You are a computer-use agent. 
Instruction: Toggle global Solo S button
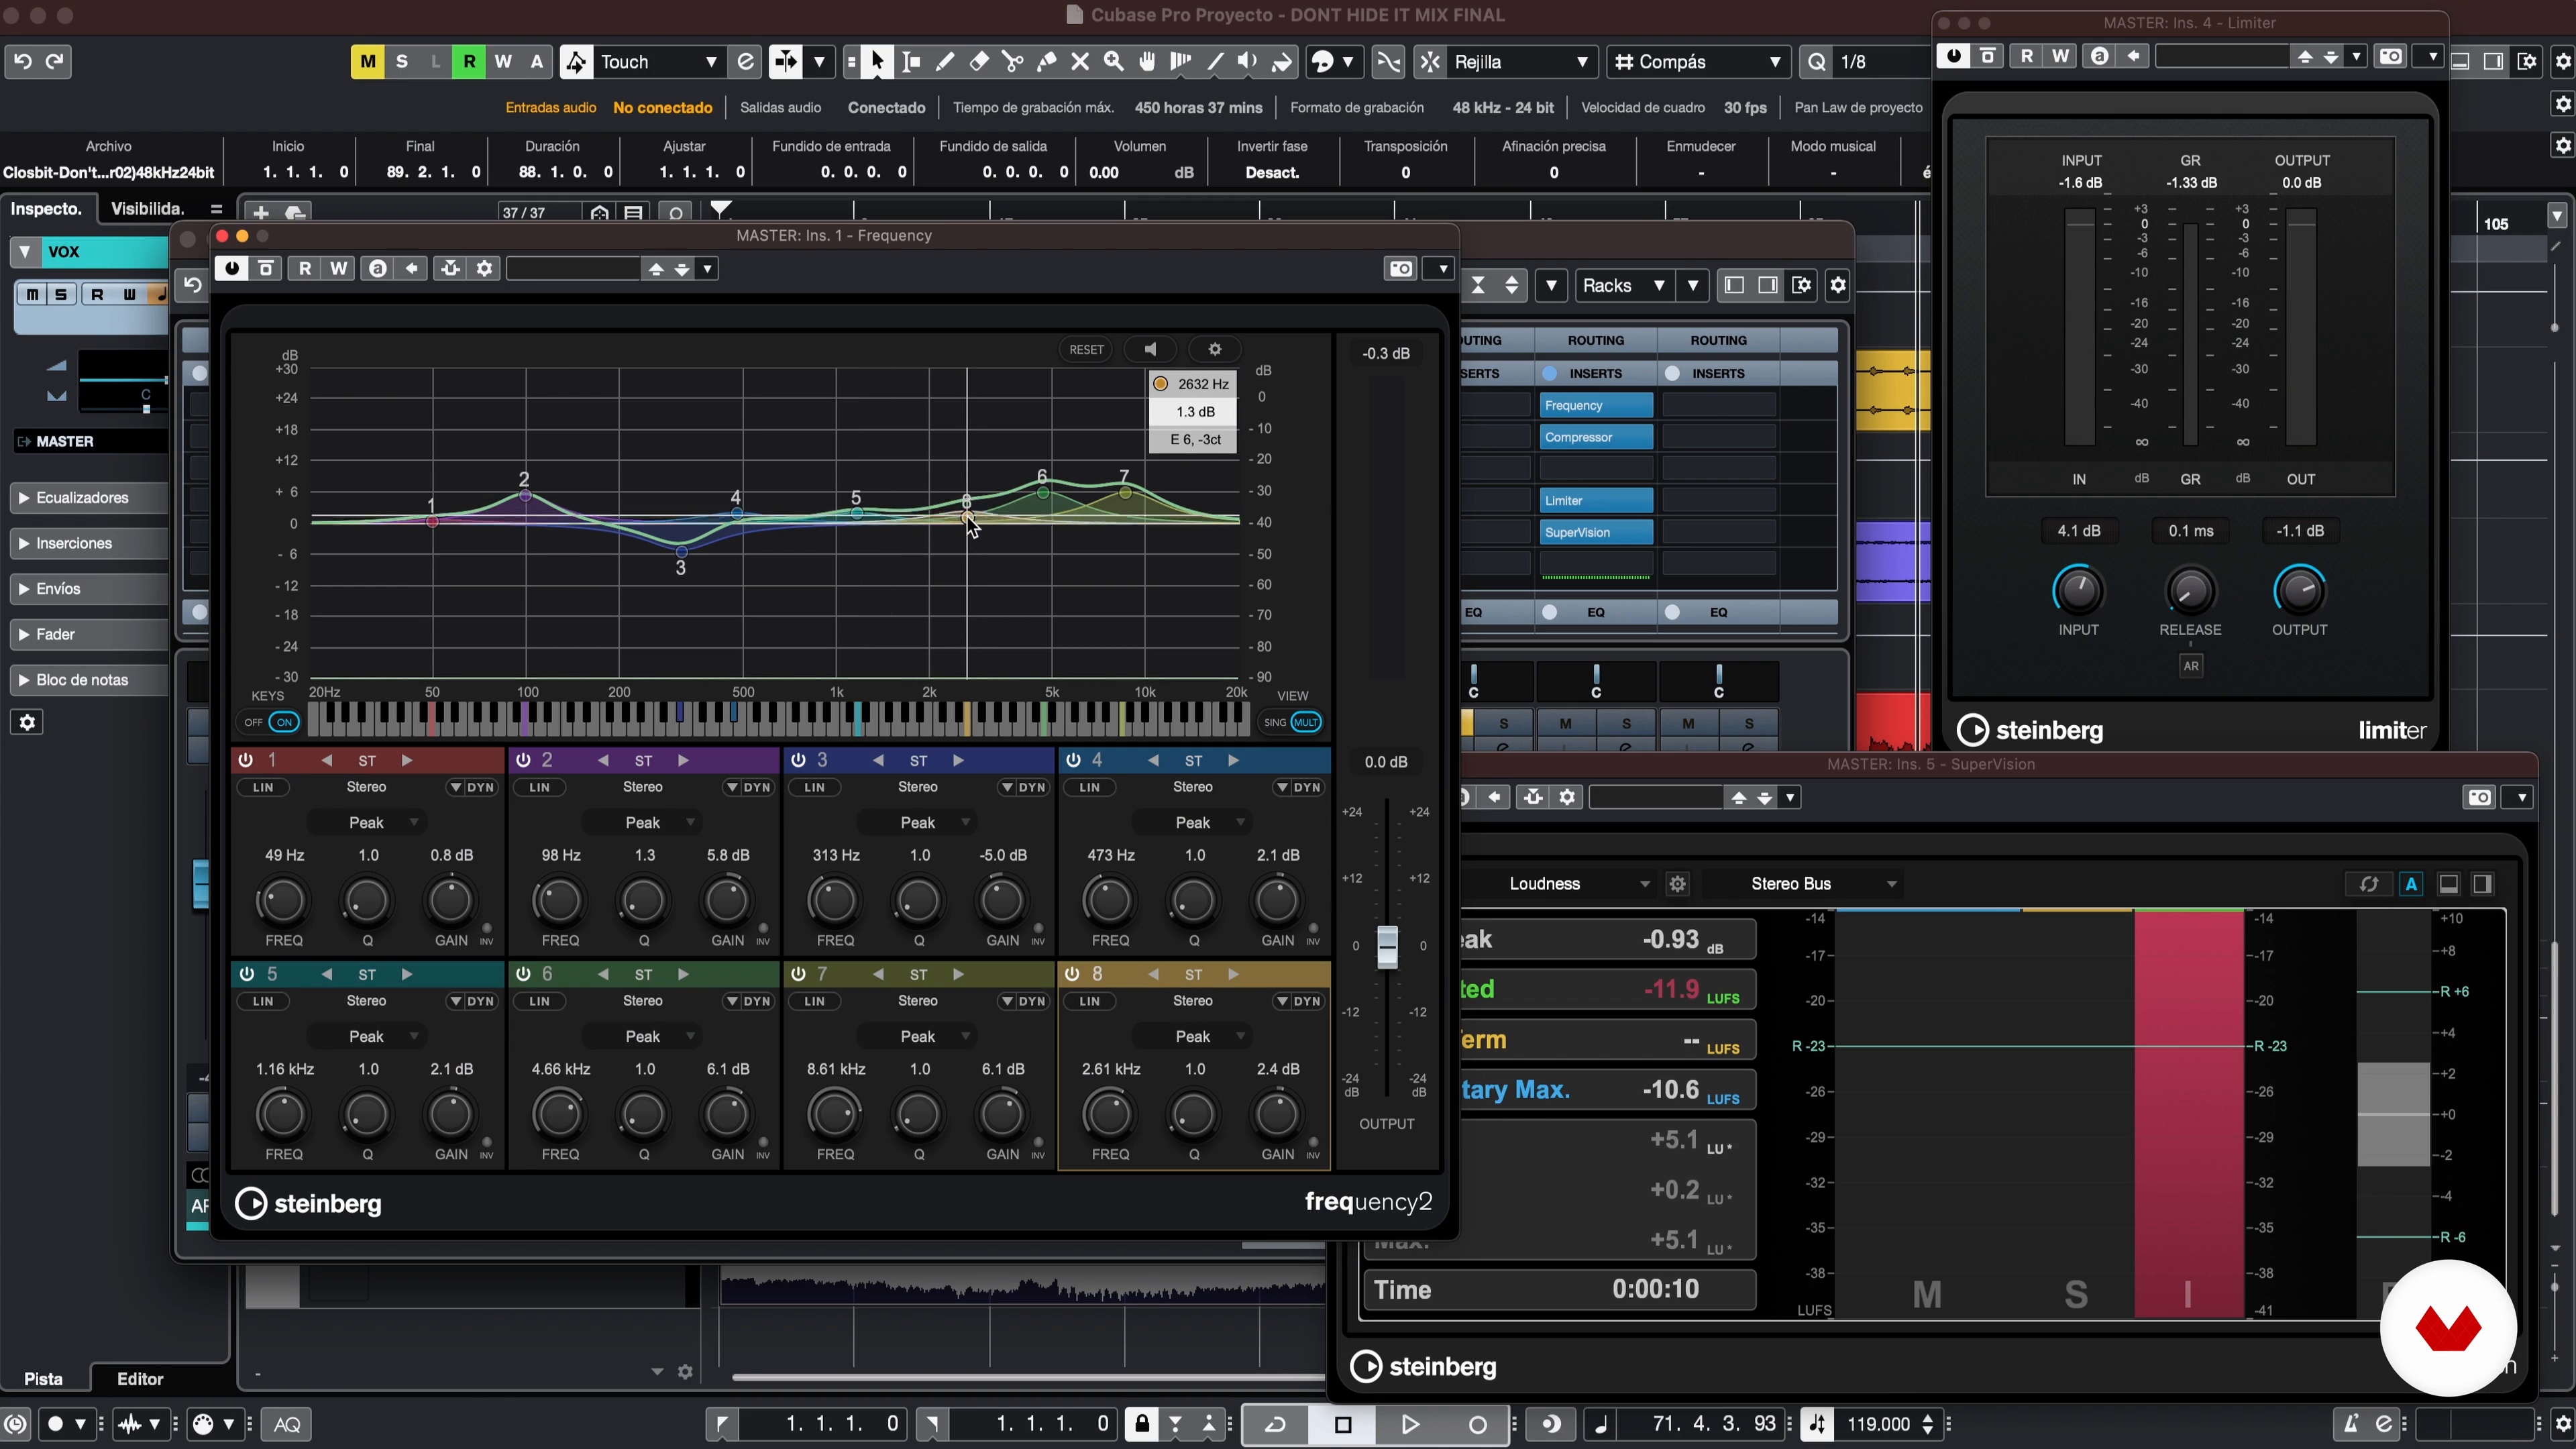click(402, 61)
